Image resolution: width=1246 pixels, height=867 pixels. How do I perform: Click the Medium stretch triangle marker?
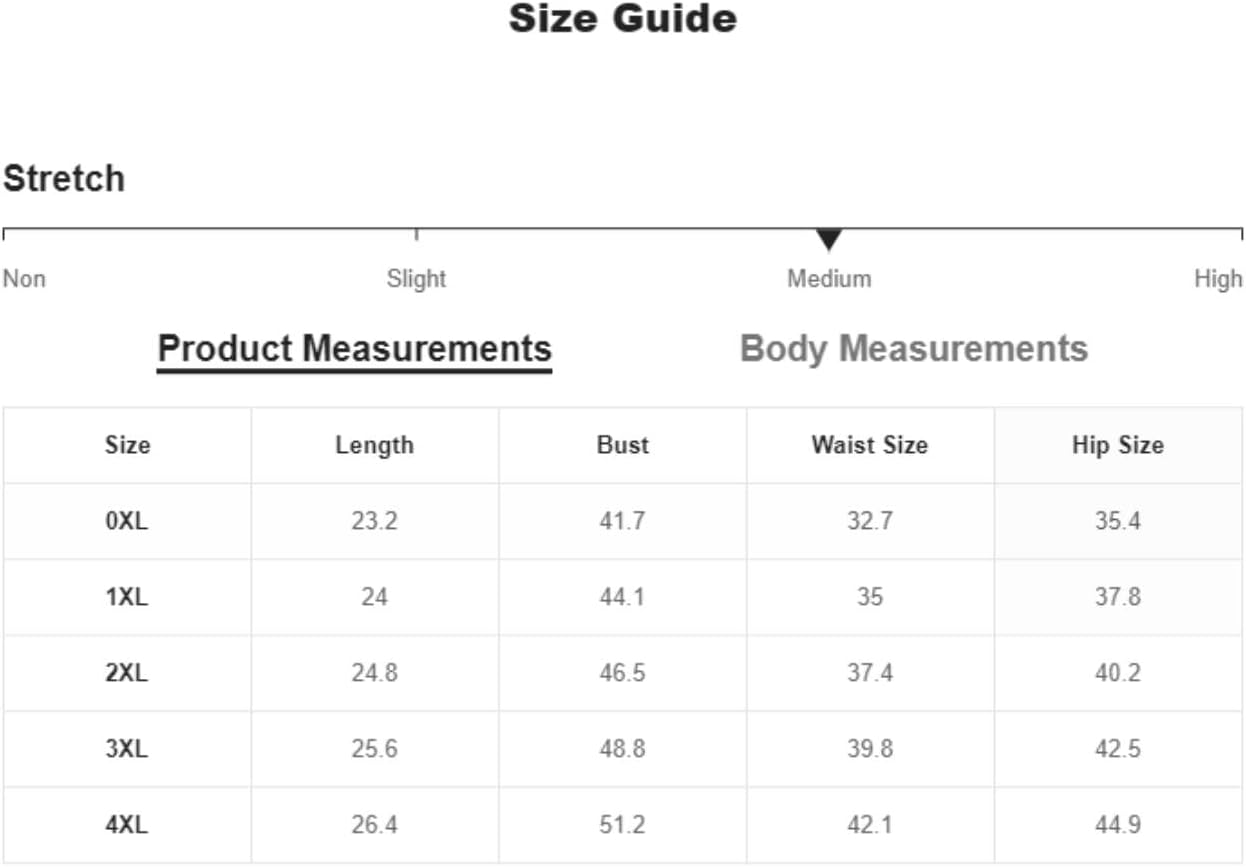828,240
